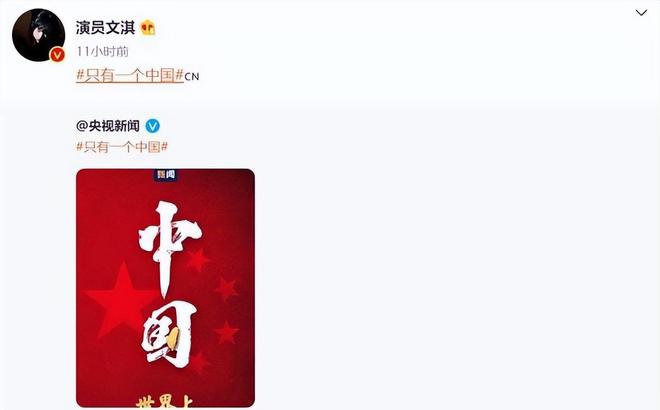
Task: Open the underlined #只有一个中国# hashtag in main post
Action: tap(130, 75)
